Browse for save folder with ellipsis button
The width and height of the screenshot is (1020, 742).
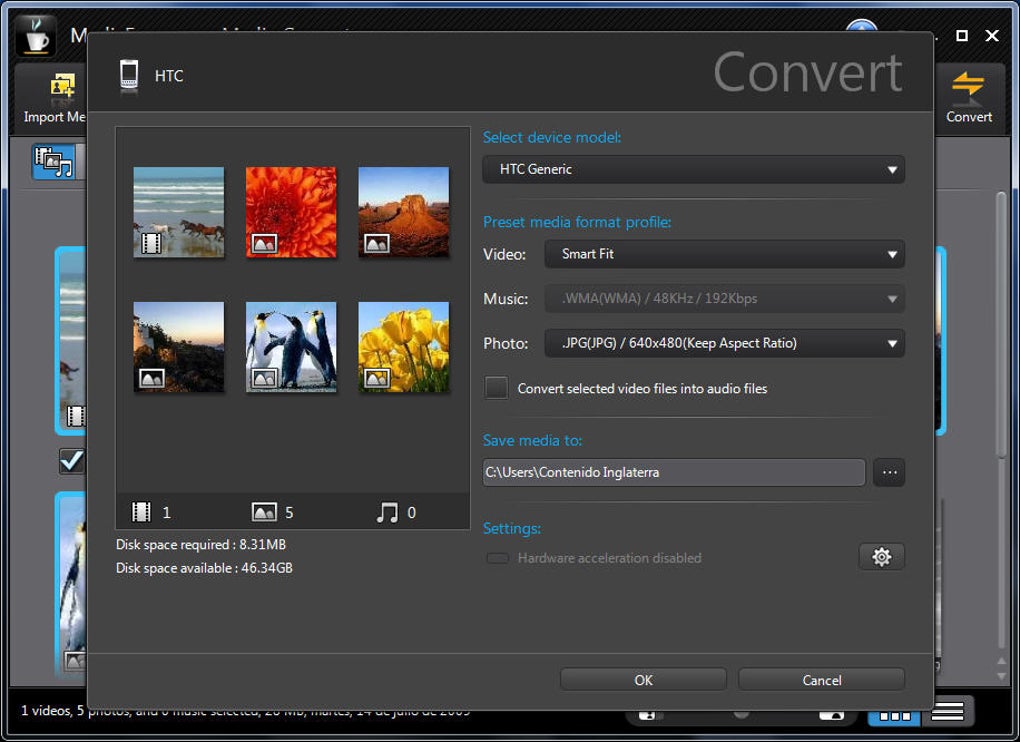click(x=888, y=472)
